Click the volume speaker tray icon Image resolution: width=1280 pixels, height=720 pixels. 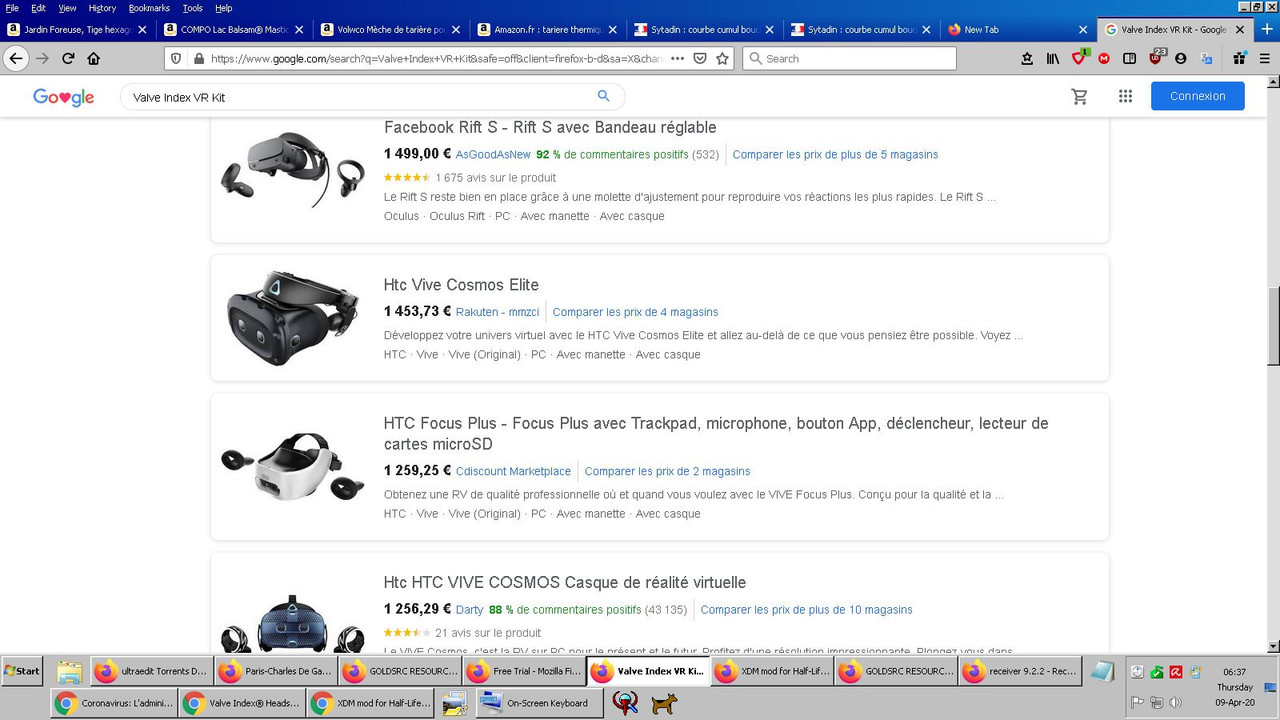[1175, 703]
